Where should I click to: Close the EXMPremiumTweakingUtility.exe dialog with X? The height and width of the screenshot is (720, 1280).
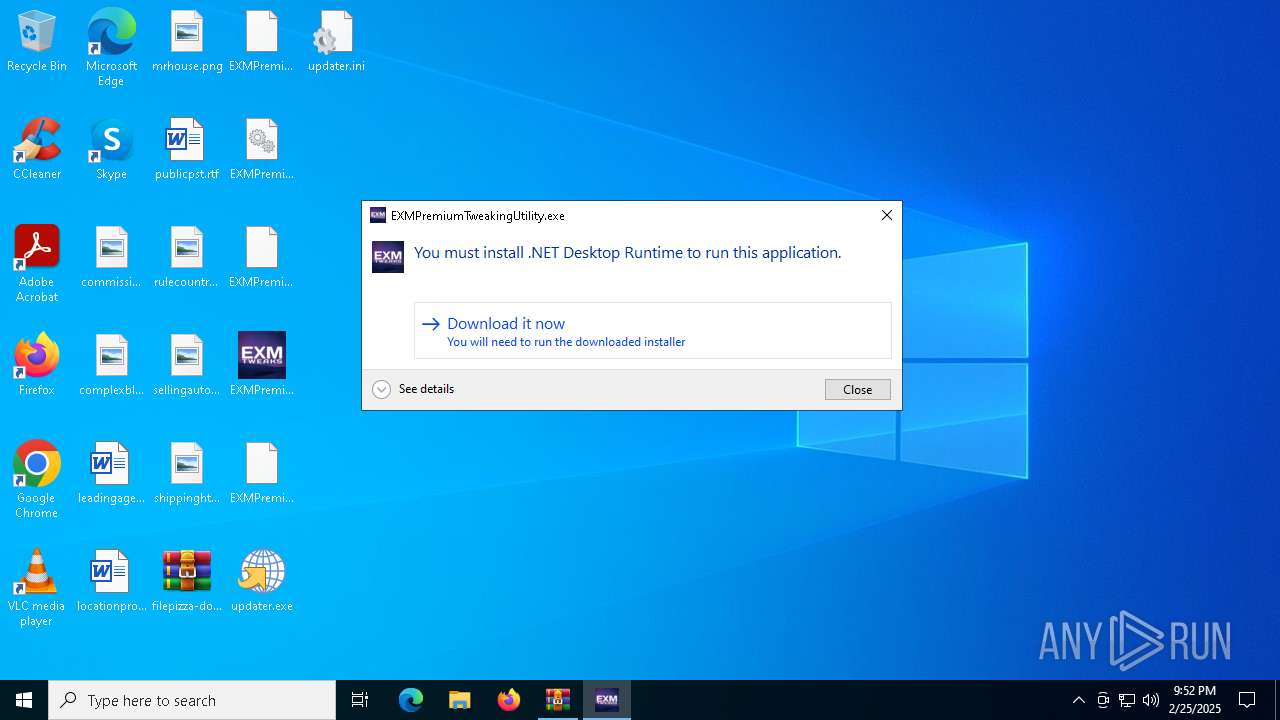point(886,215)
